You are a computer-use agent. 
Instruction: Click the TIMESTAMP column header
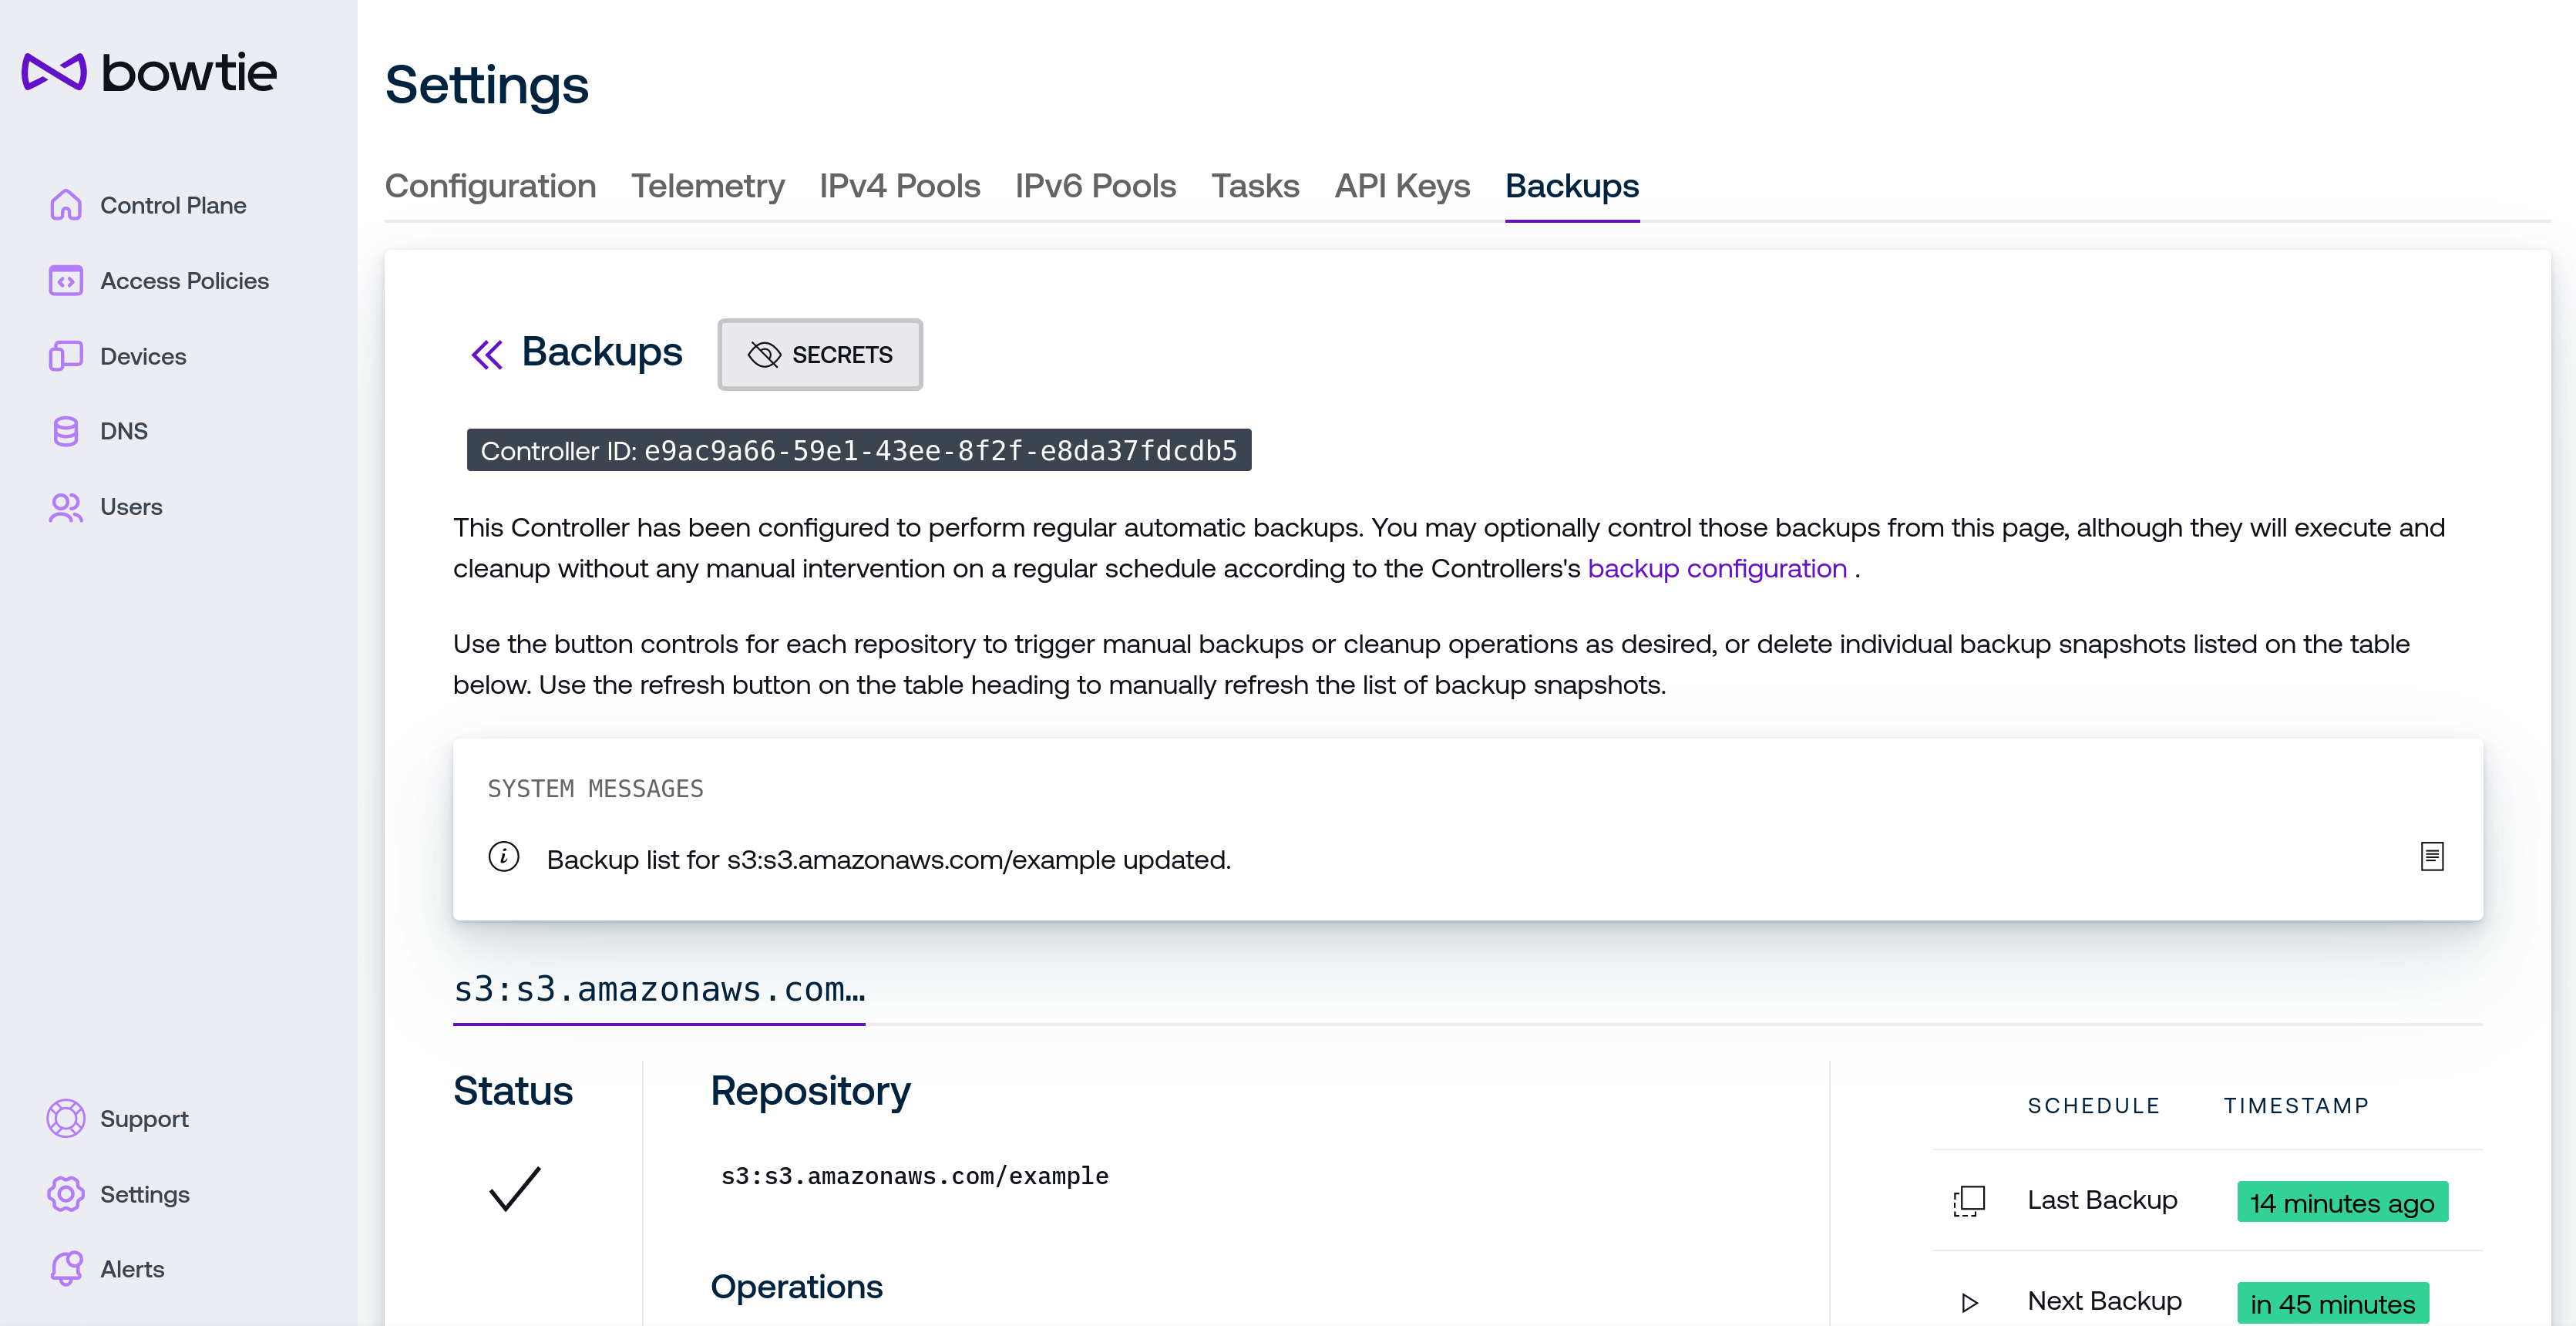coord(2296,1105)
